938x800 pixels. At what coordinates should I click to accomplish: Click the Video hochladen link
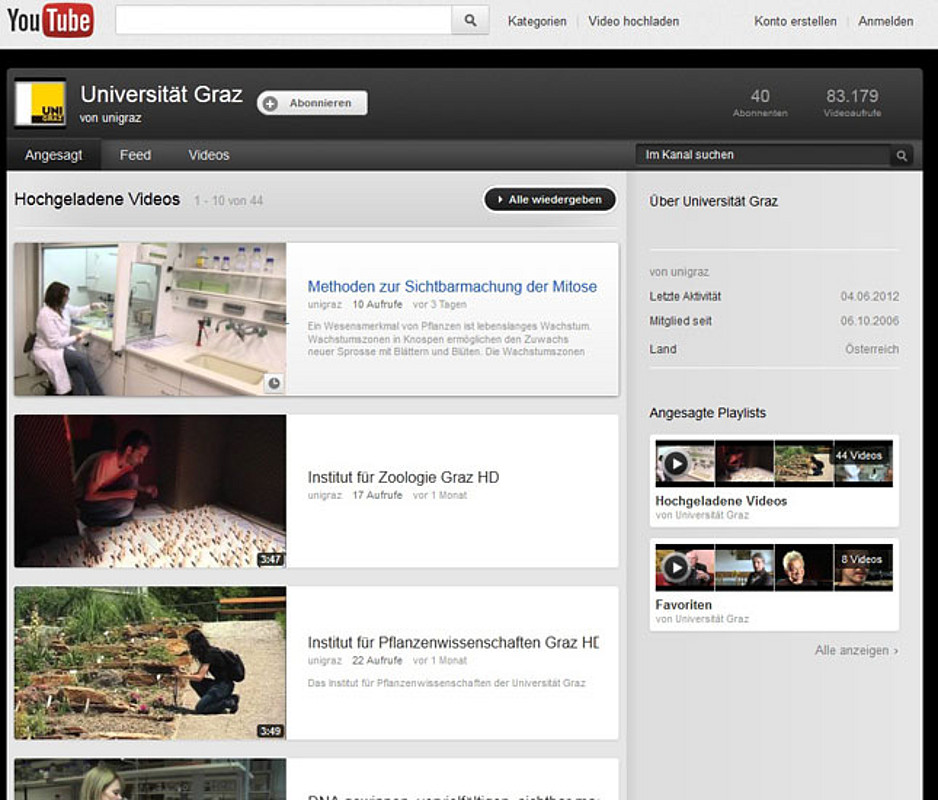633,21
